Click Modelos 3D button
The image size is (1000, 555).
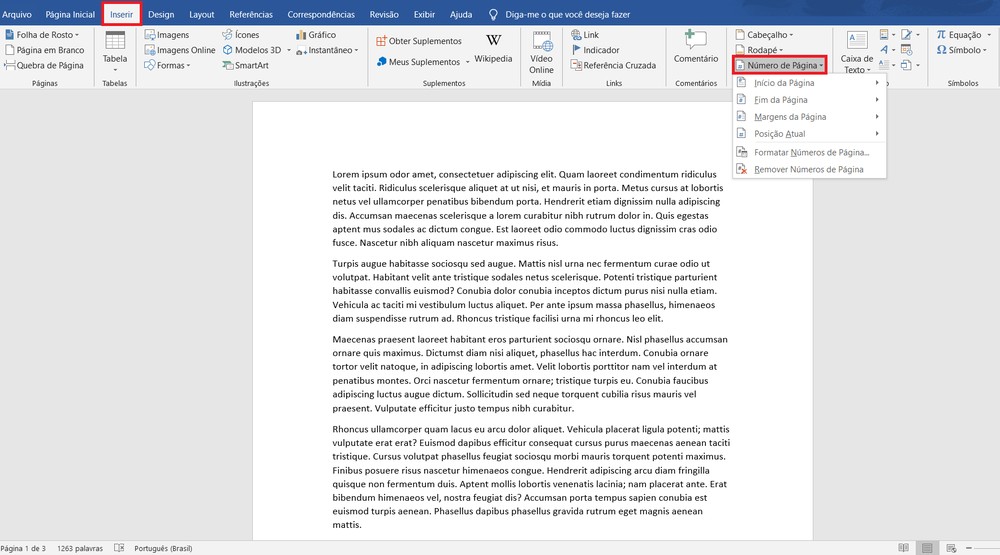[x=252, y=50]
